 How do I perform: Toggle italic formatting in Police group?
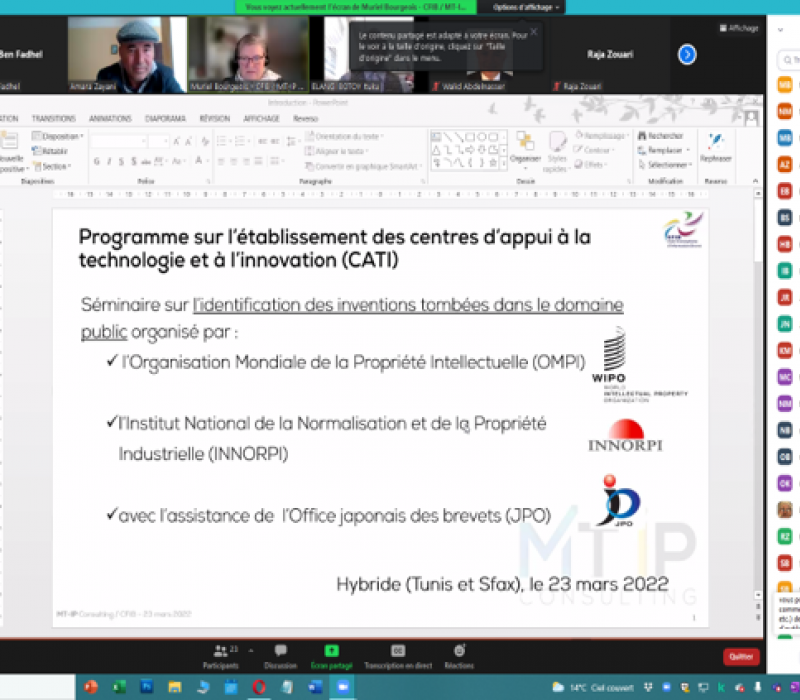109,161
